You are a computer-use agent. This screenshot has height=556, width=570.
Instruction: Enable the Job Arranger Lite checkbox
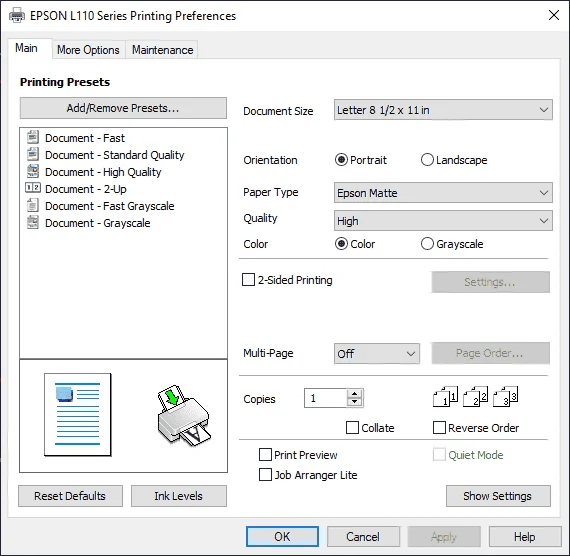265,475
